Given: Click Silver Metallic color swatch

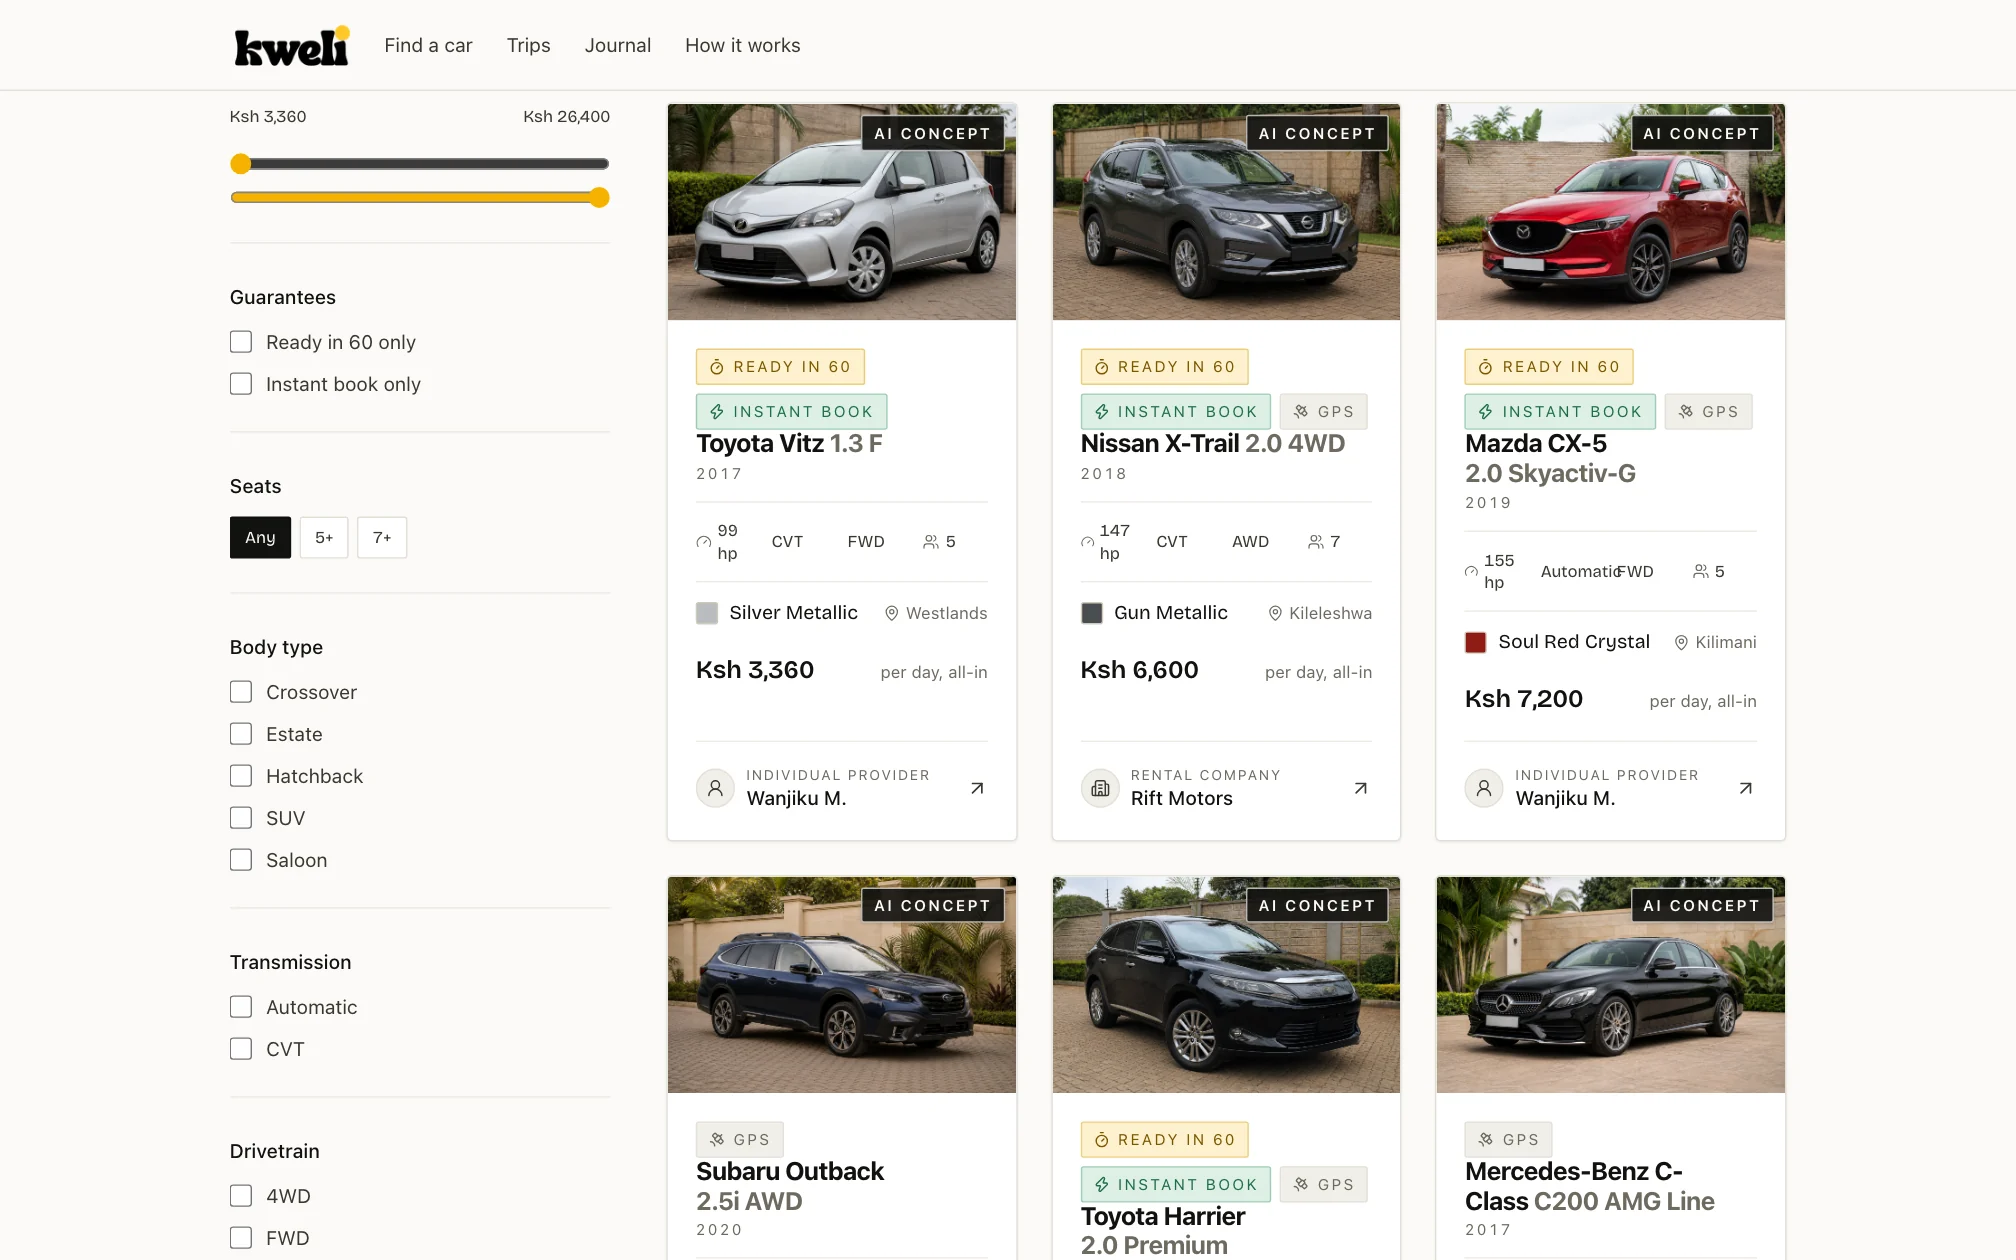Looking at the screenshot, I should coord(707,613).
